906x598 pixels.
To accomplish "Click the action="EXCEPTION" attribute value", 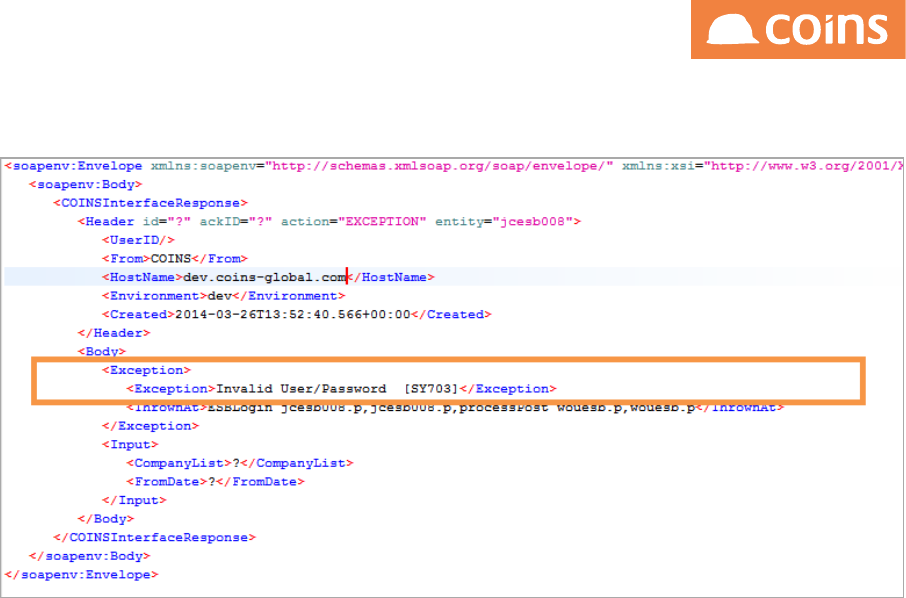I will click(382, 222).
